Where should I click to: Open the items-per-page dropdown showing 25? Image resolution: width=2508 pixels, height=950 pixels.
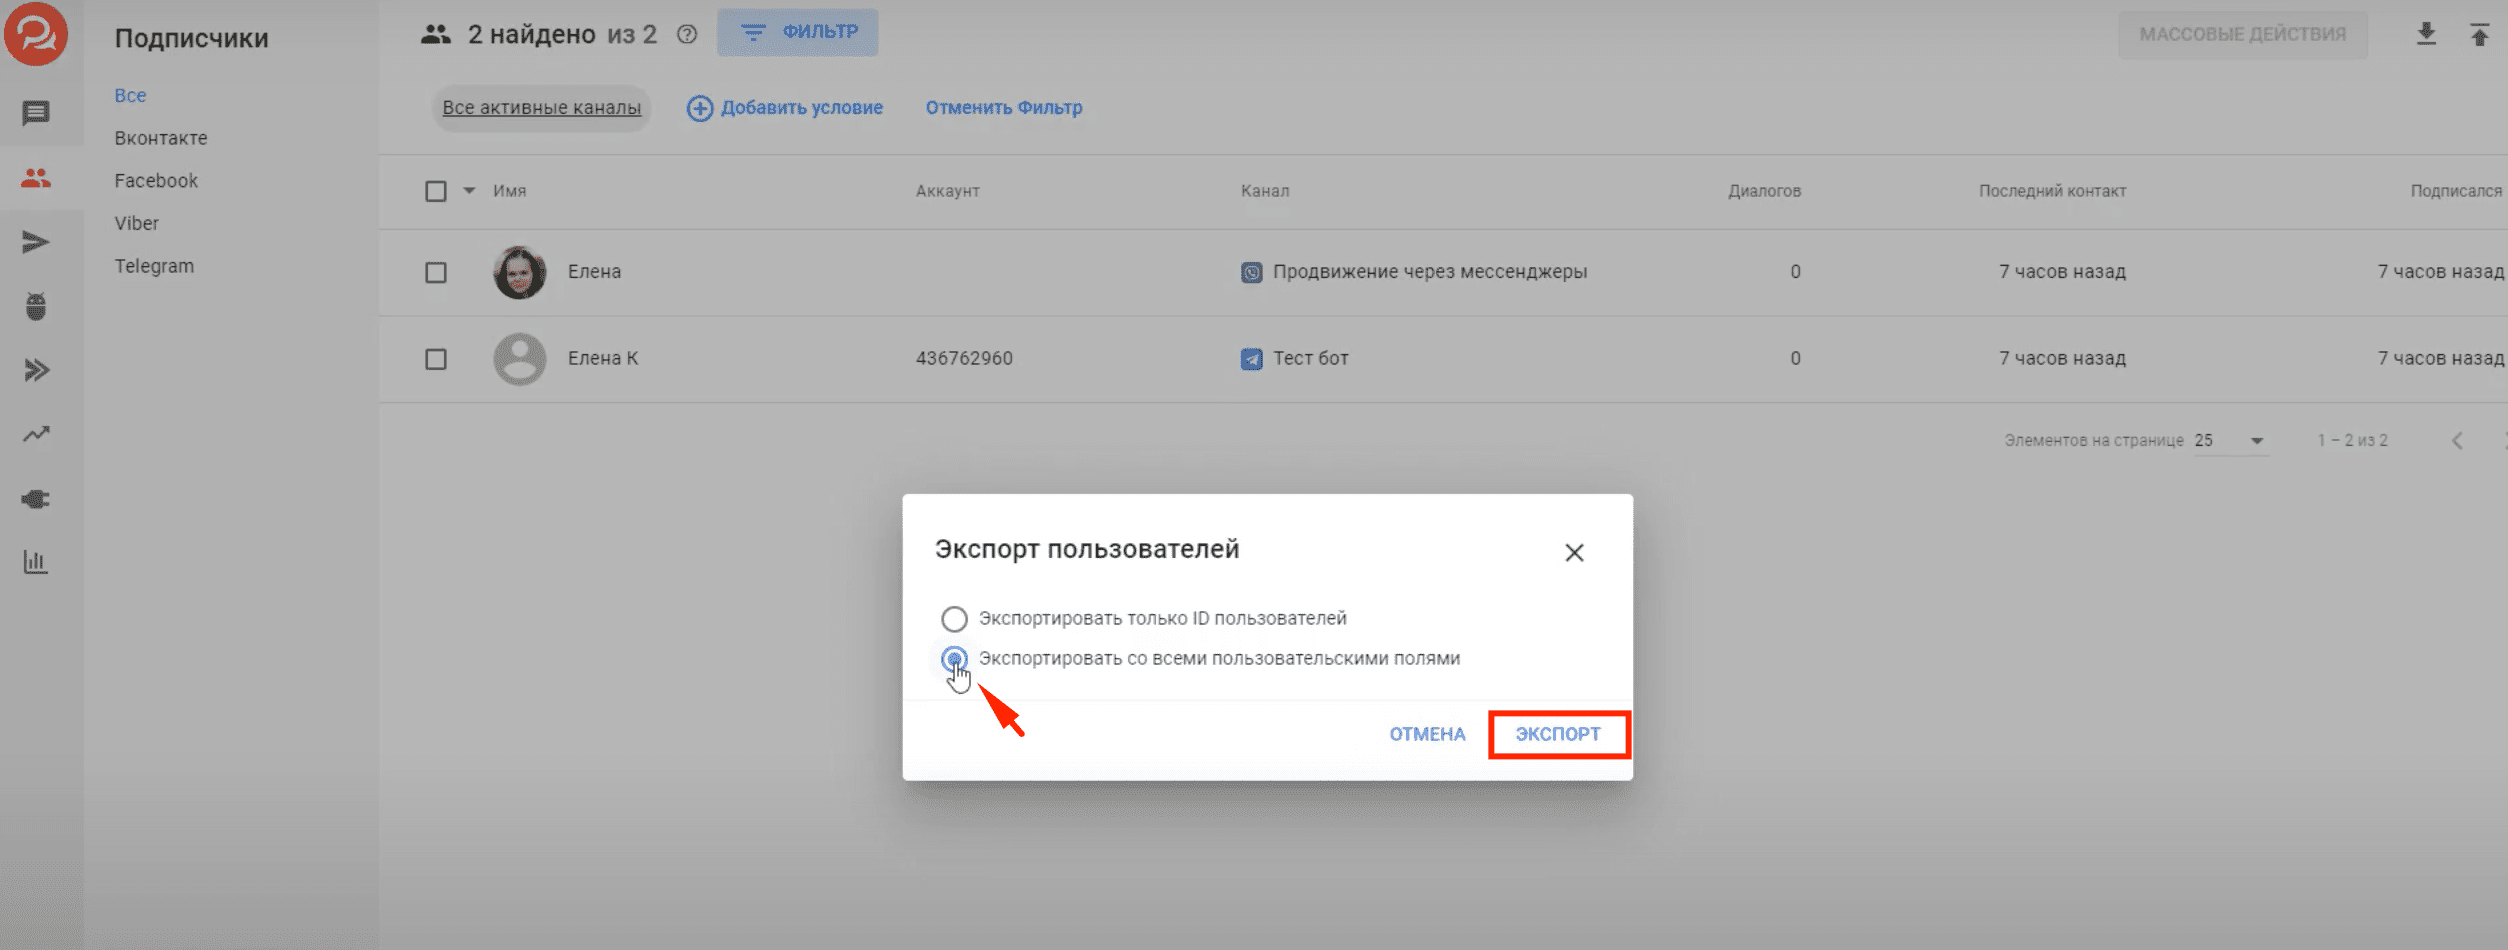pos(2230,441)
